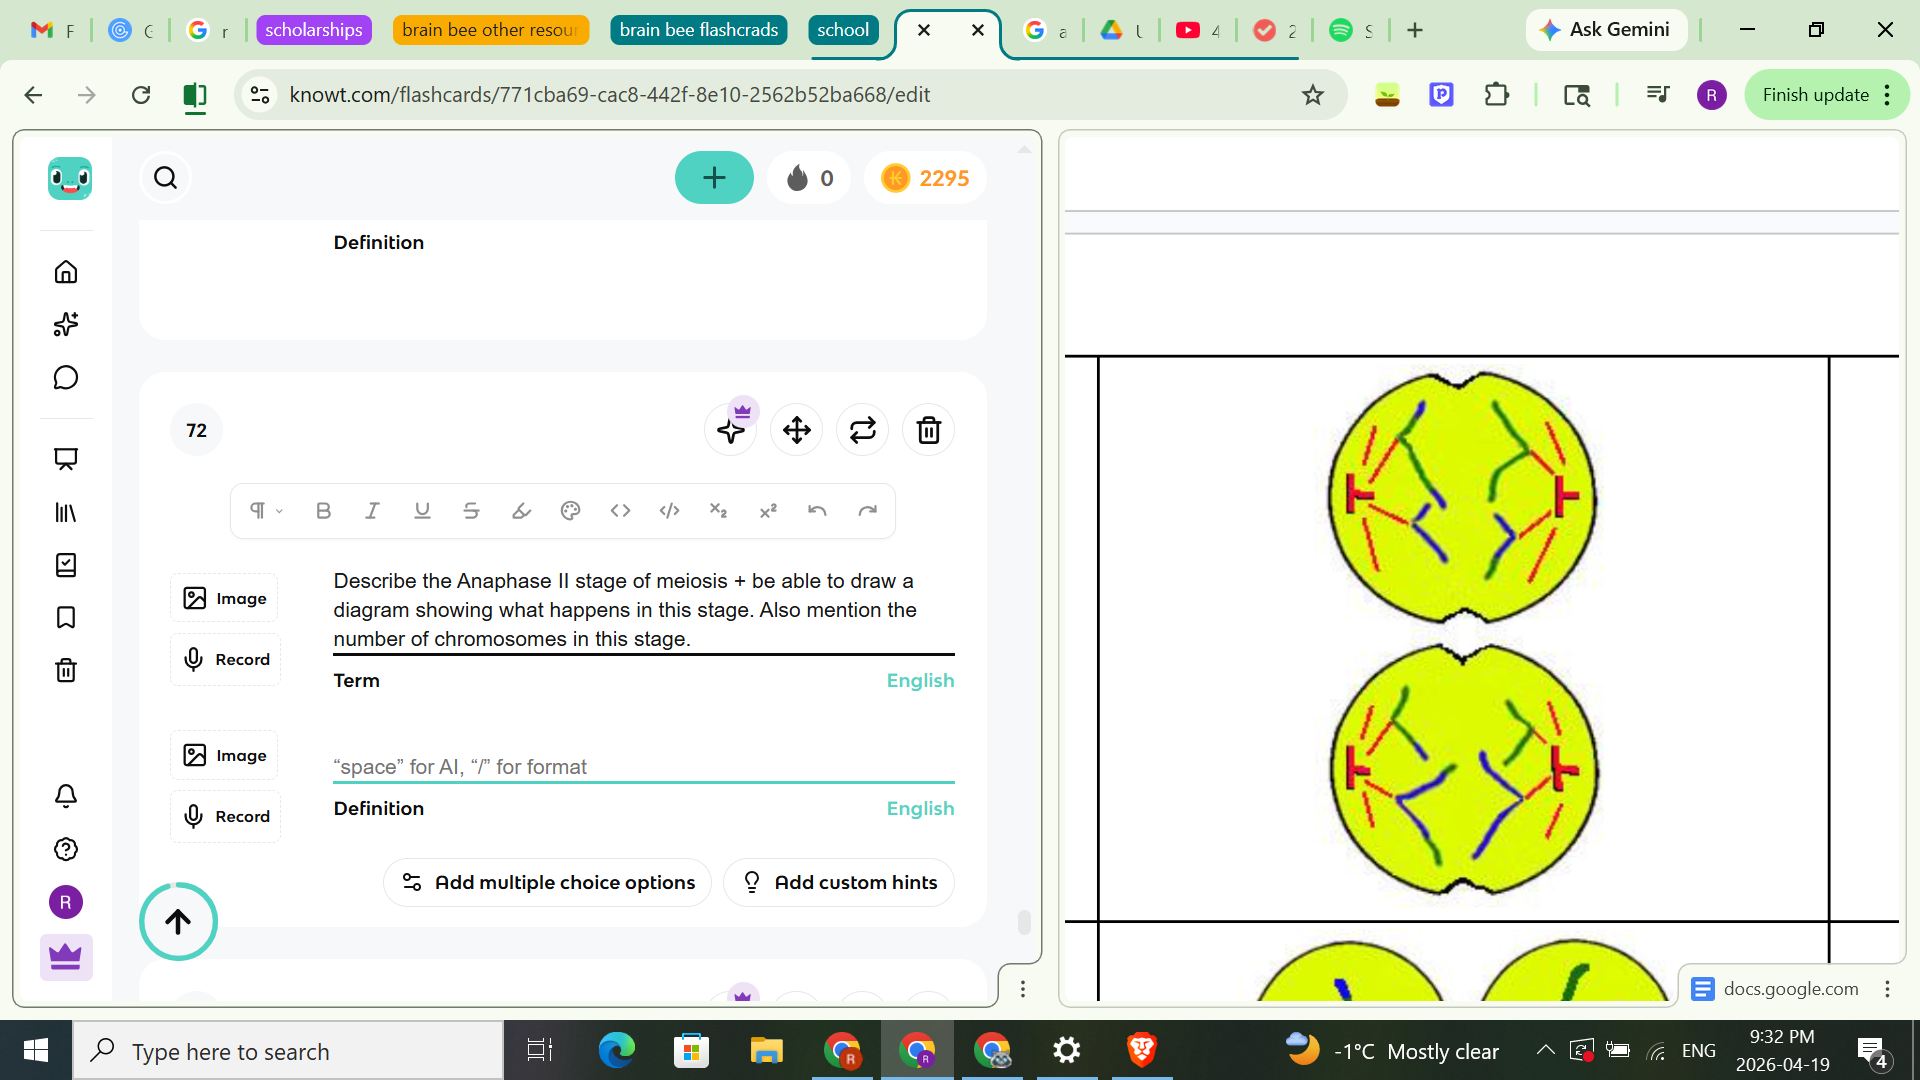Screen dimensions: 1920x1080
Task: Open the search magnifier in the flashcard editor
Action: [x=165, y=177]
